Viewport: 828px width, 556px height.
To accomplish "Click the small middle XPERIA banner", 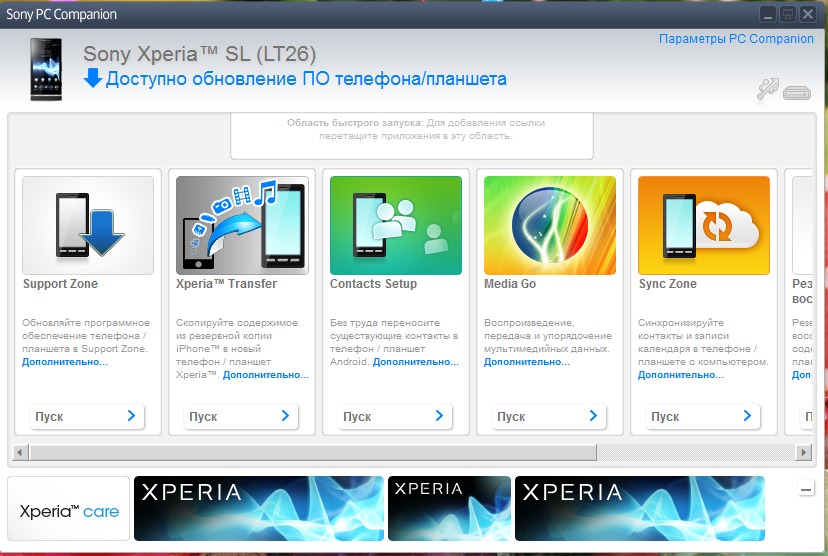I will 449,508.
